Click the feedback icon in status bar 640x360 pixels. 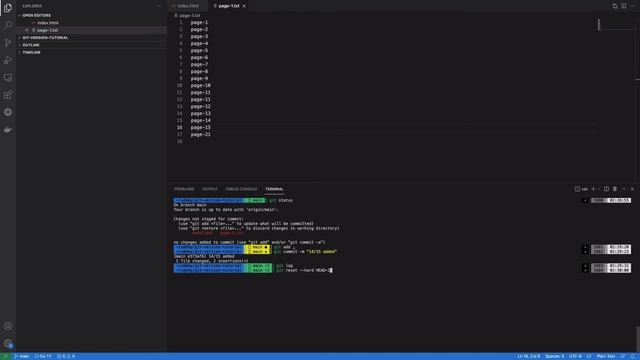(x=623, y=356)
